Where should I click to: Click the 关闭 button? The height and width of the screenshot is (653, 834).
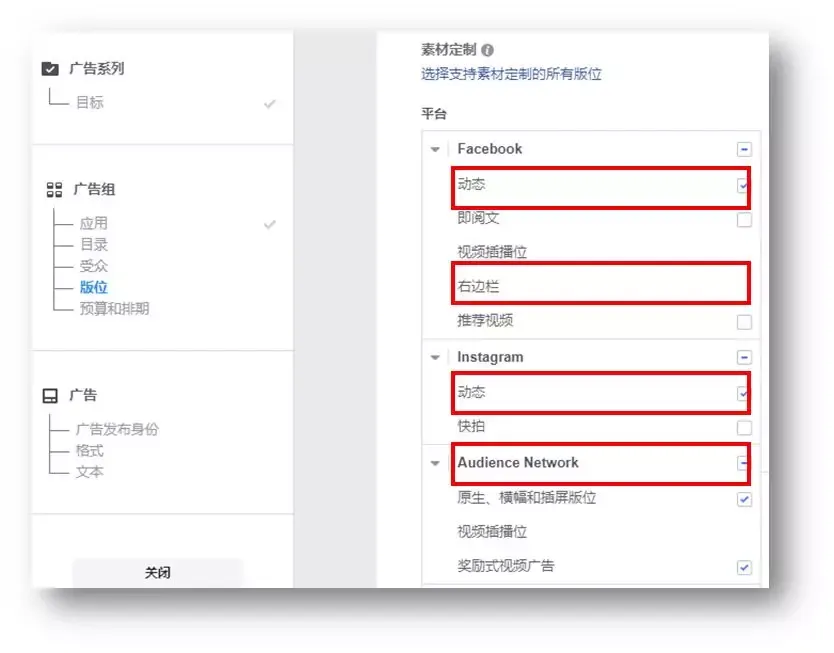158,572
